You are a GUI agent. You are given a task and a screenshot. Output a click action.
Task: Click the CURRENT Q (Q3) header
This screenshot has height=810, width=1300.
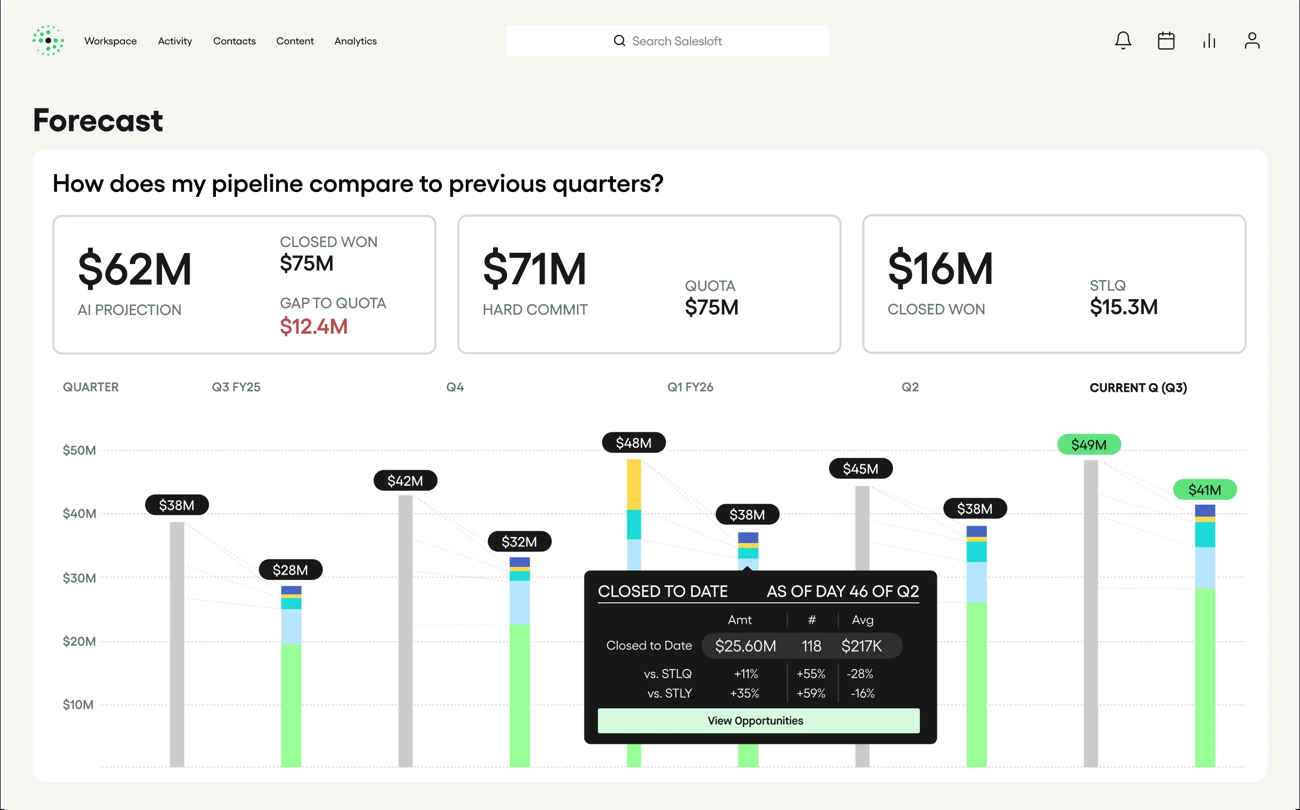pyautogui.click(x=1138, y=387)
